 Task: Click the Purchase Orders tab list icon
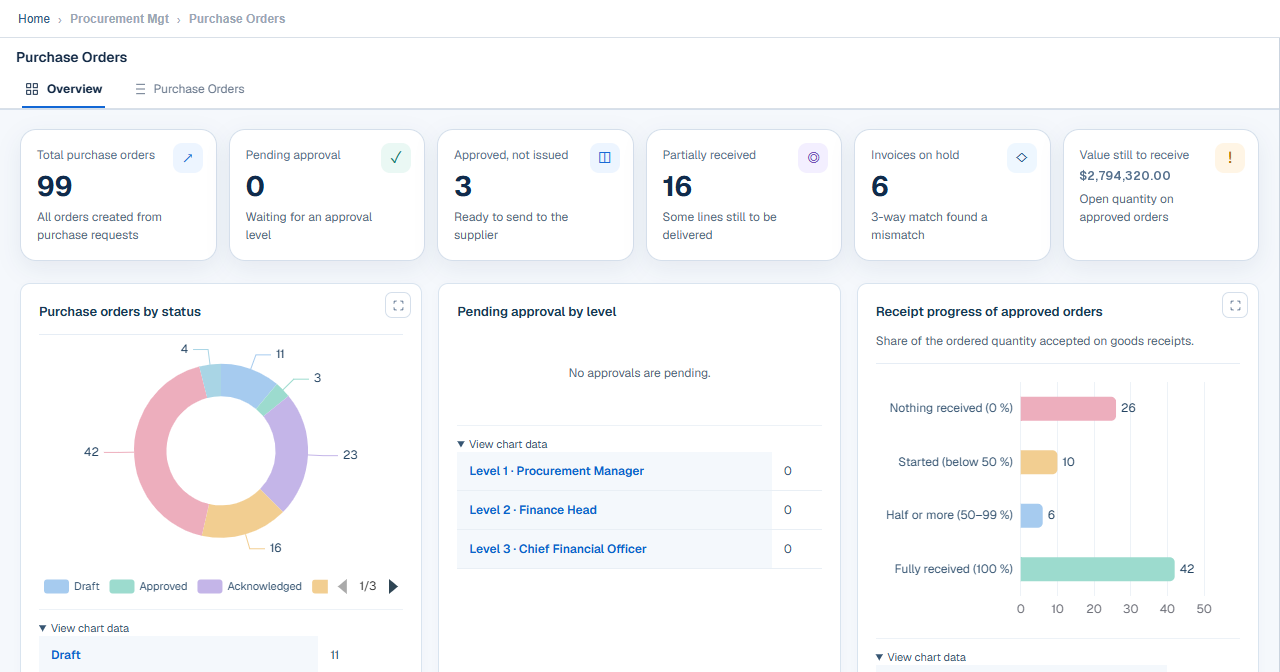click(x=141, y=89)
